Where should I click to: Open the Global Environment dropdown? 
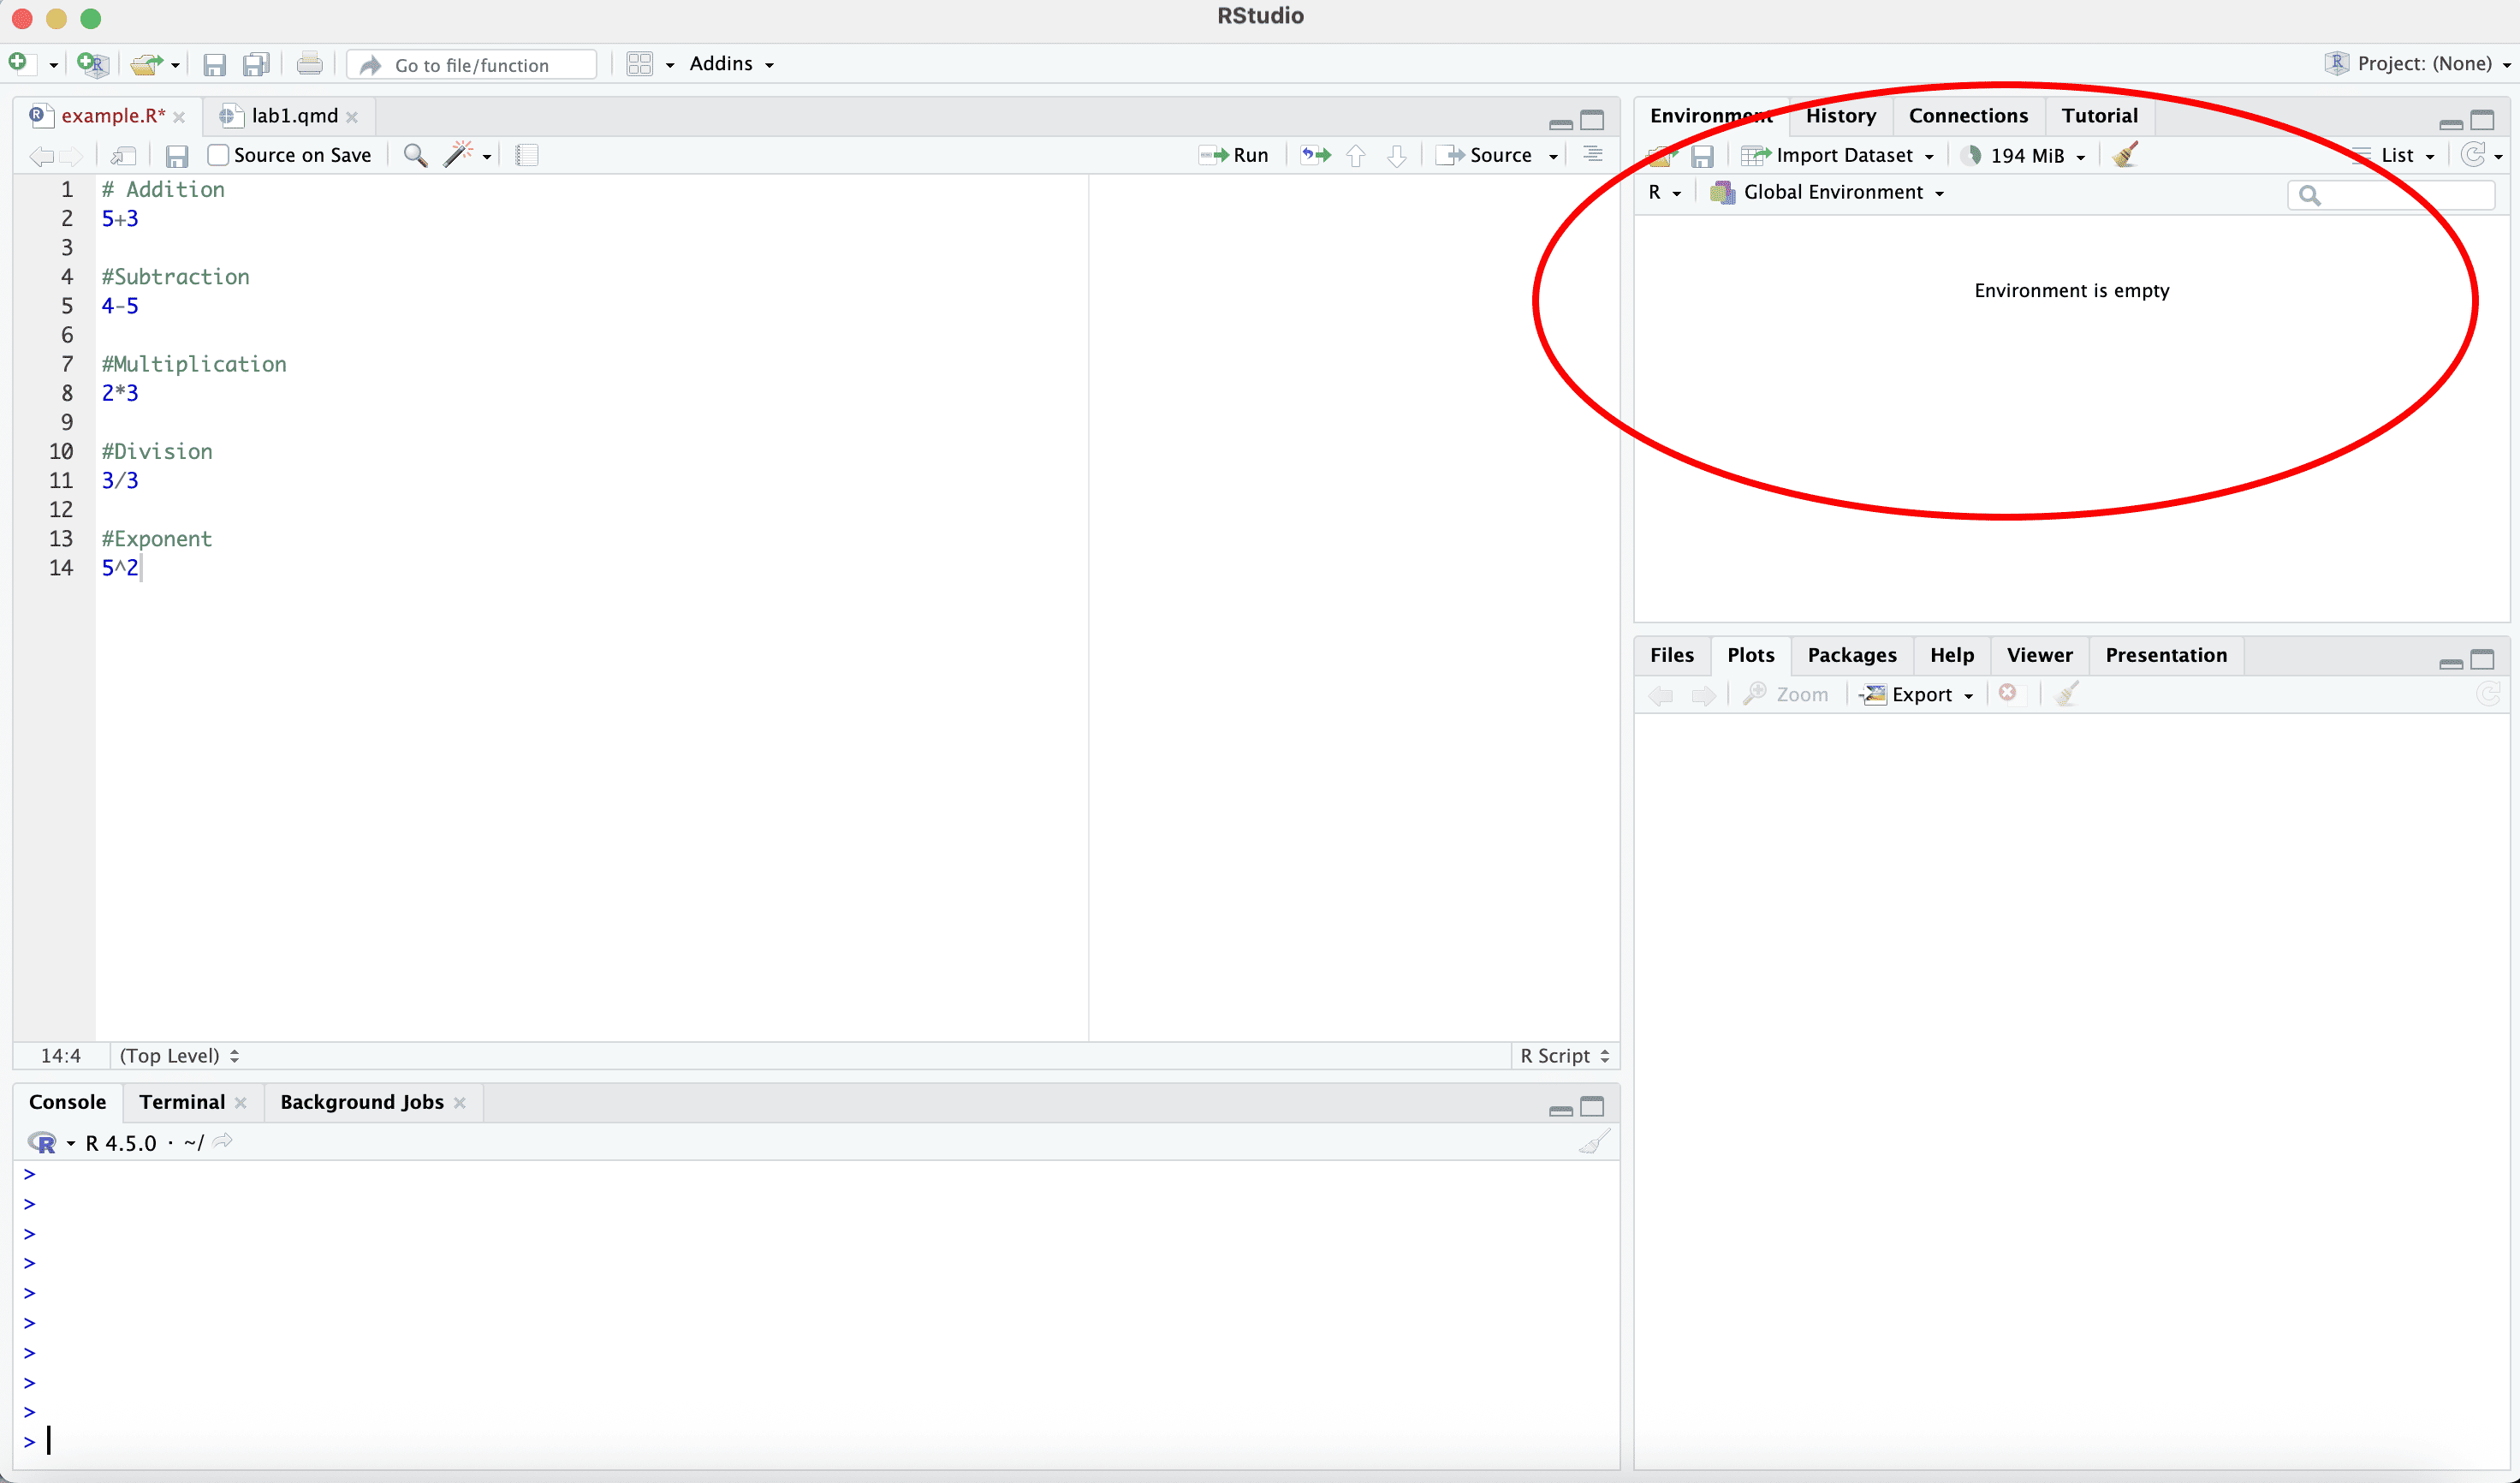pos(1832,192)
